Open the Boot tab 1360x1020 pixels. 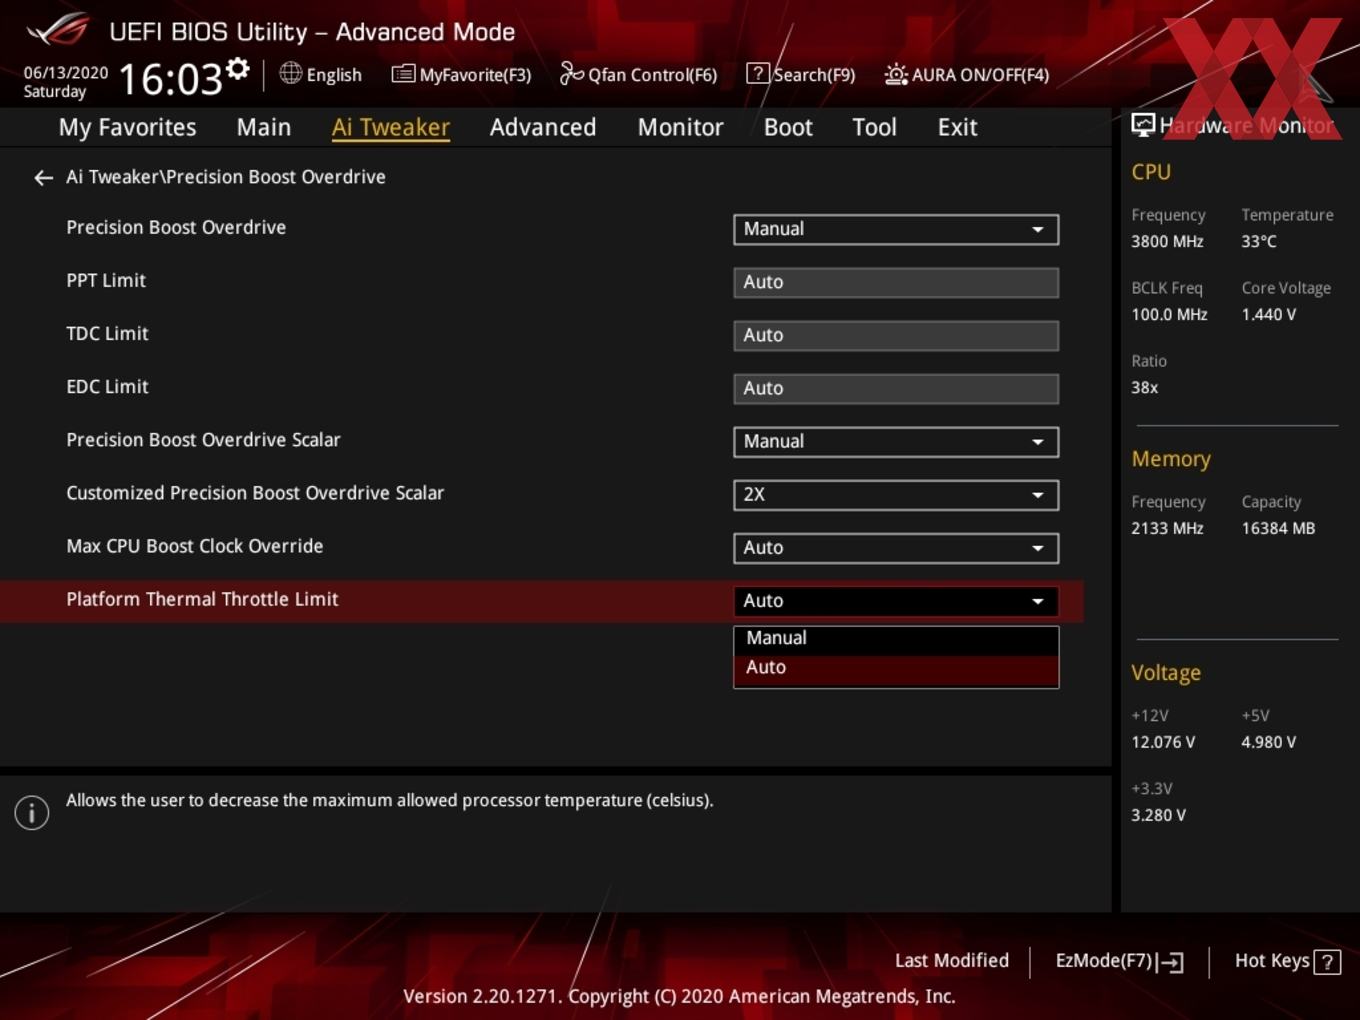click(x=788, y=127)
